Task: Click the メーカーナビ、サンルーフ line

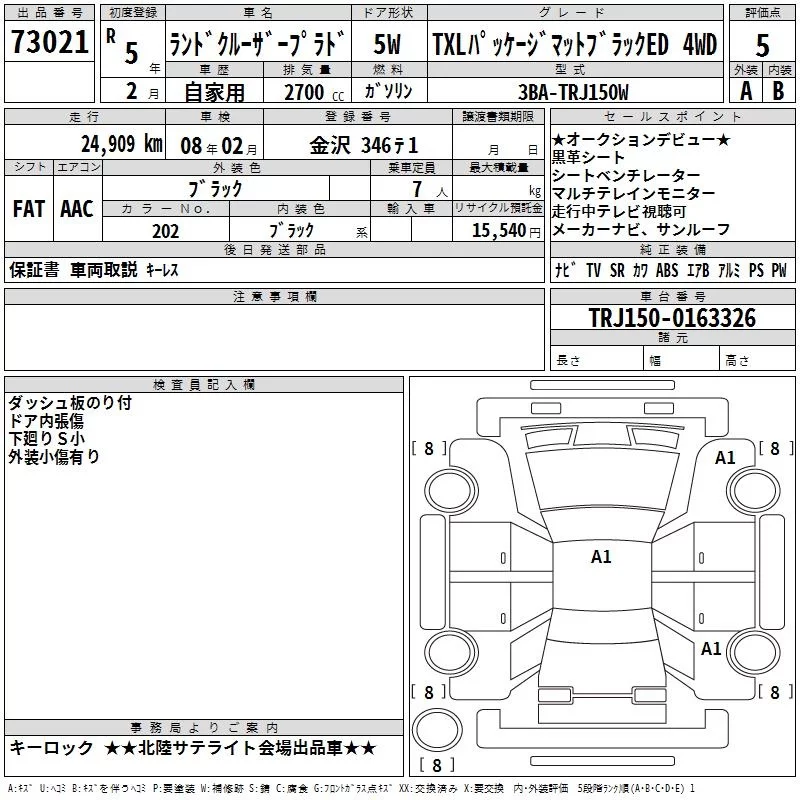Action: 641,230
